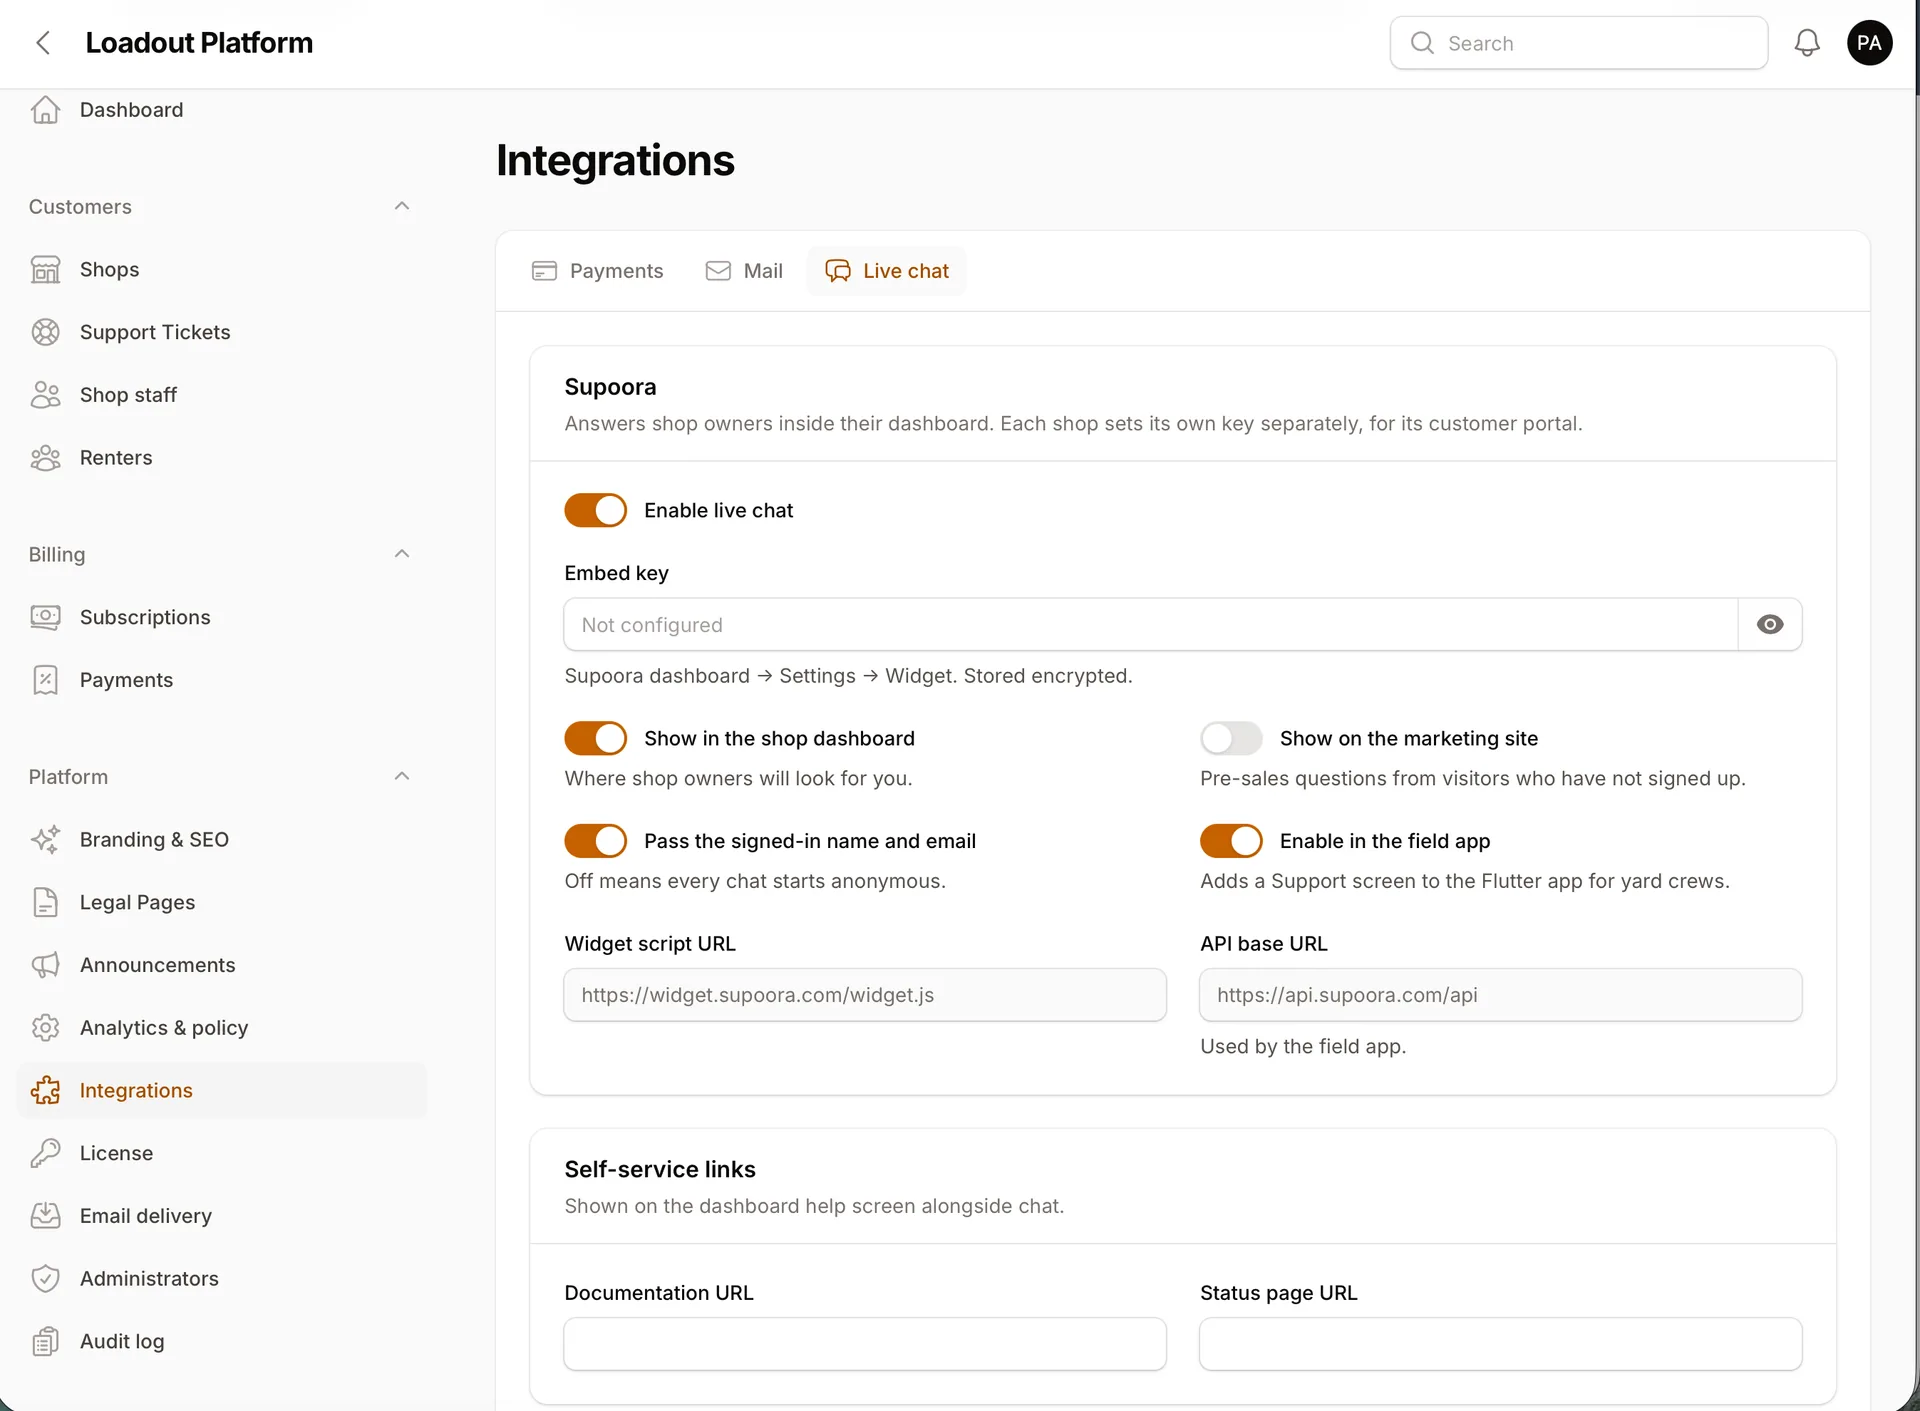This screenshot has height=1411, width=1920.
Task: Click the Legal Pages document icon
Action: tap(45, 902)
